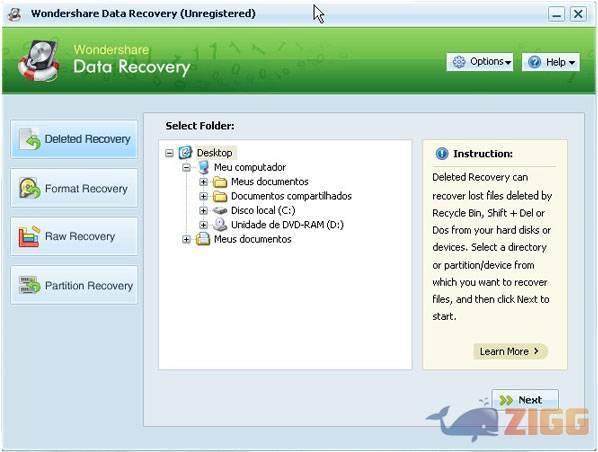Screen dimensions: 598x452
Task: Click the Format Recovery disk icon
Action: pos(29,188)
